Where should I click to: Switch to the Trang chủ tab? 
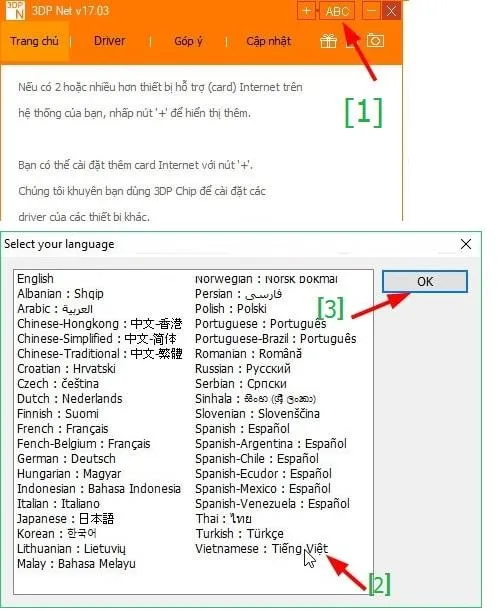click(34, 41)
